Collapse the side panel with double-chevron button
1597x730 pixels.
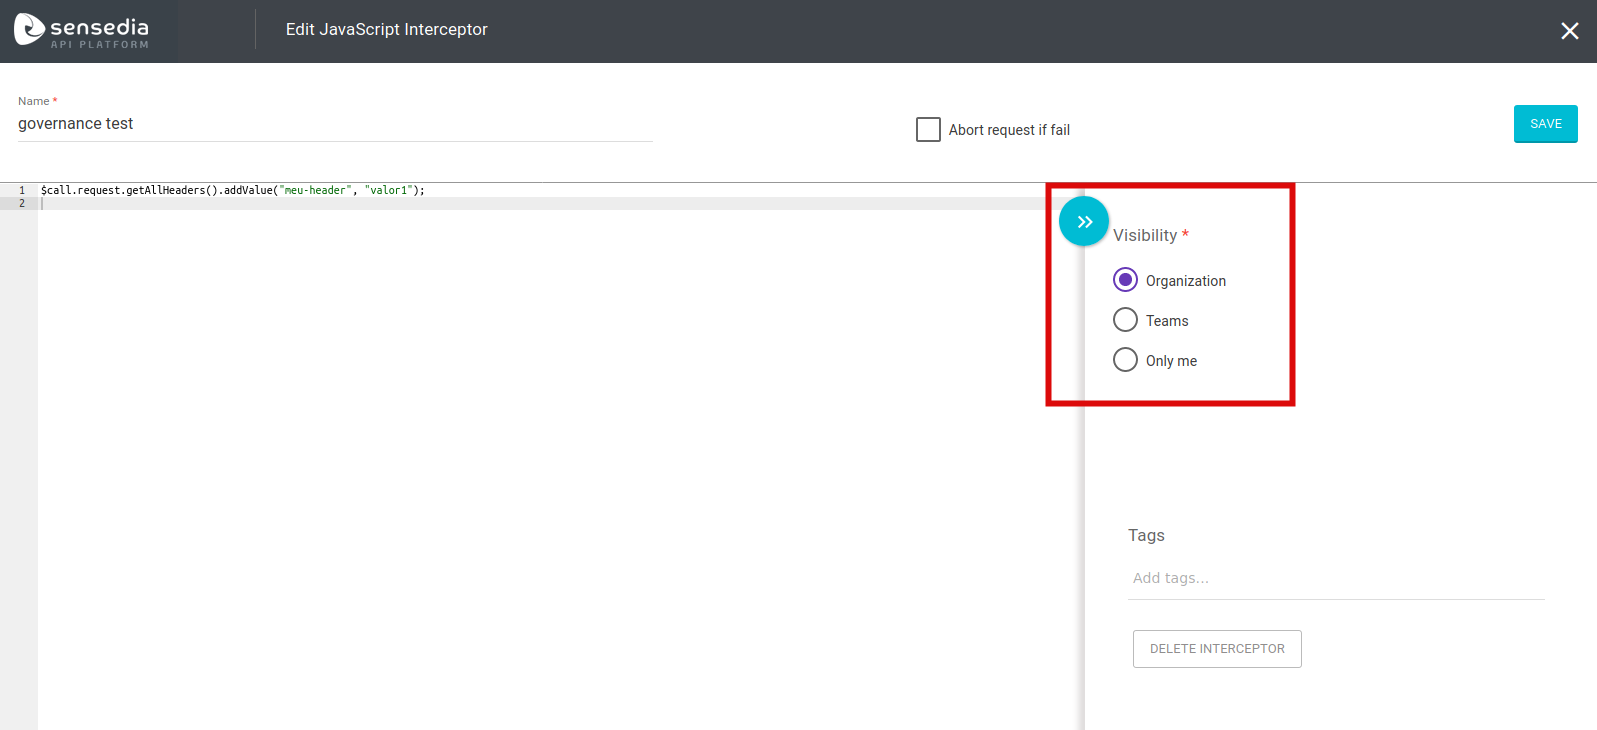tap(1084, 222)
